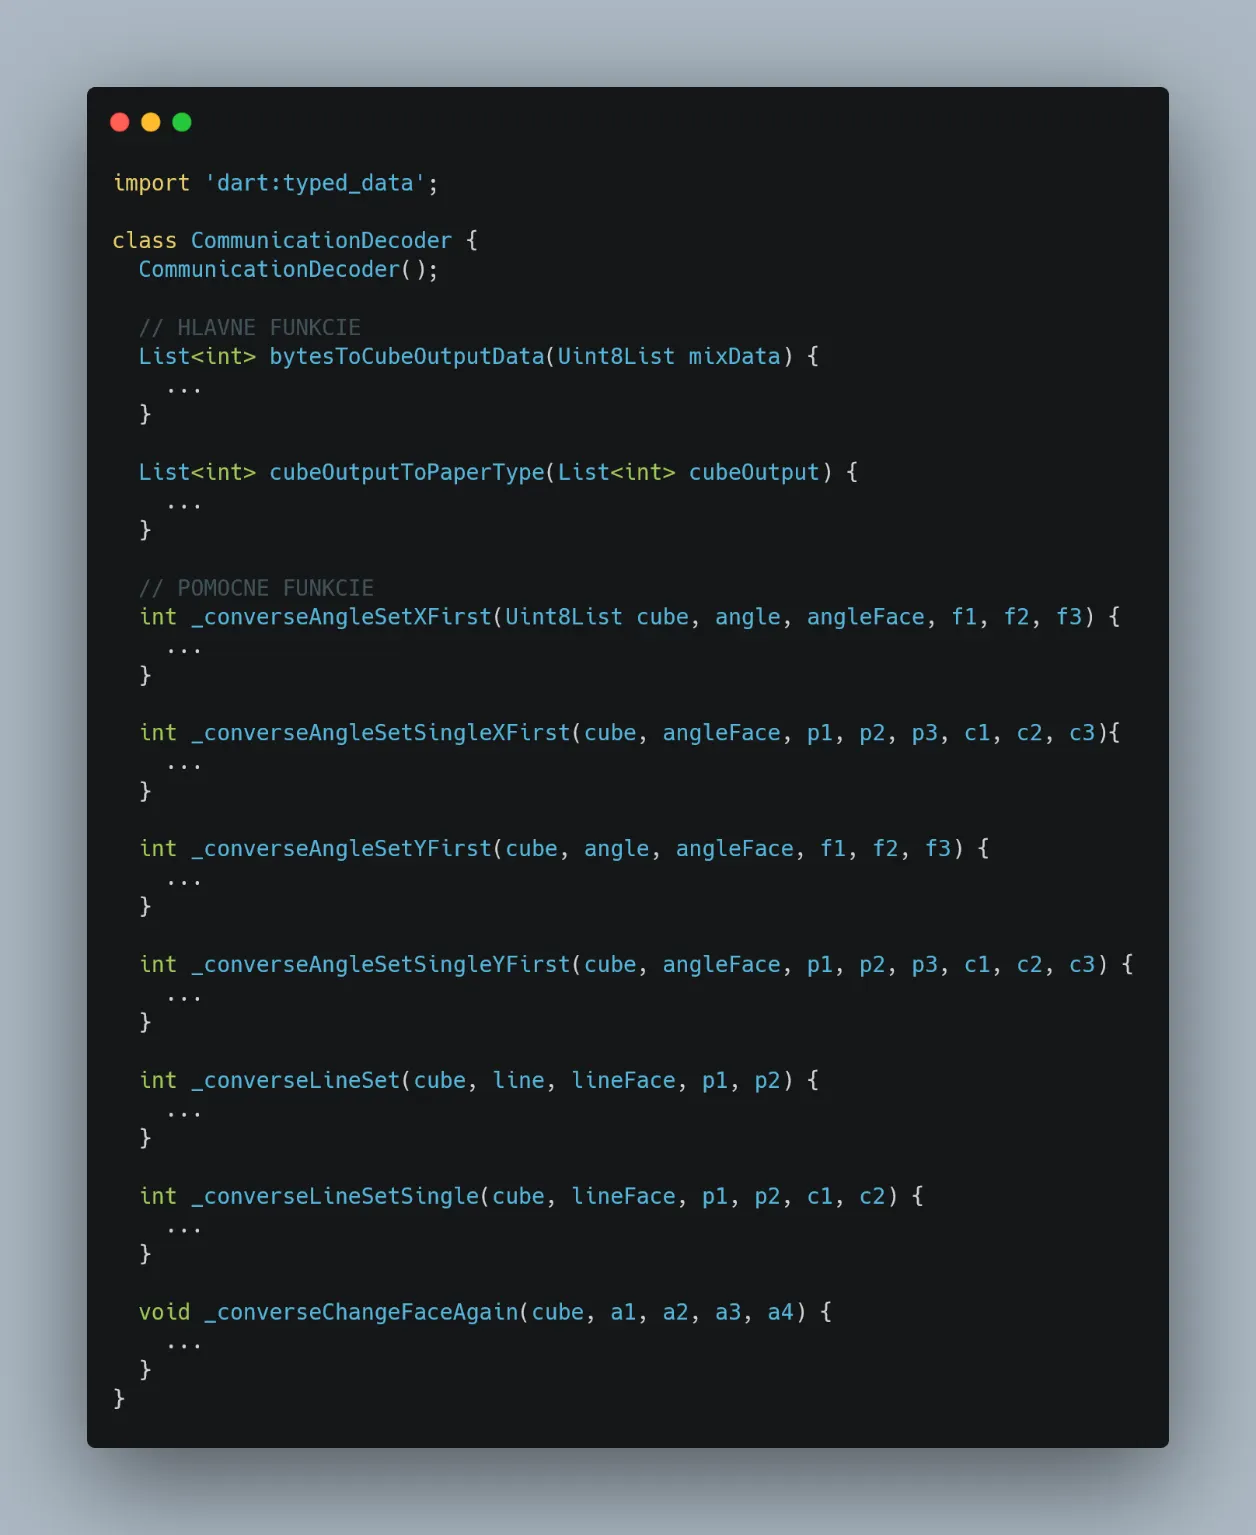The image size is (1256, 1535).
Task: Click the cubeOutputToPaperType function name
Action: (x=406, y=473)
